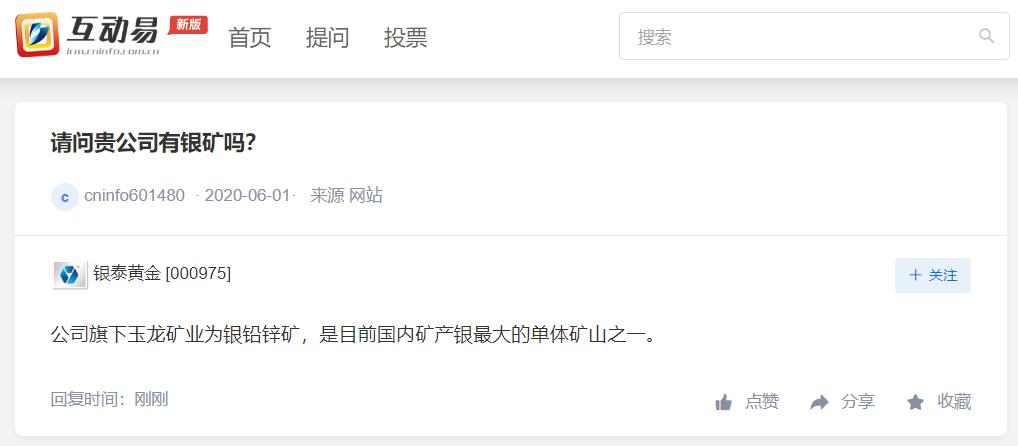Go to the 首页 tab
This screenshot has width=1018, height=446.
click(249, 38)
